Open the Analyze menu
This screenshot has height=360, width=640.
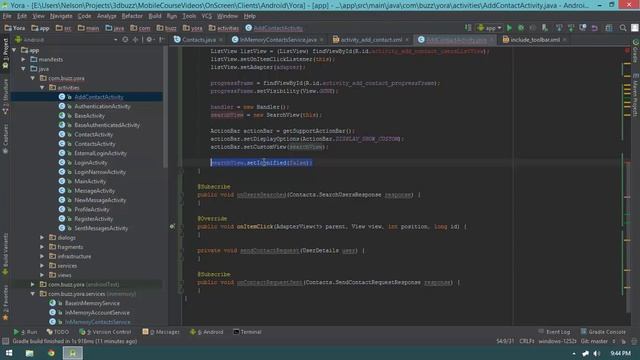(107, 16)
